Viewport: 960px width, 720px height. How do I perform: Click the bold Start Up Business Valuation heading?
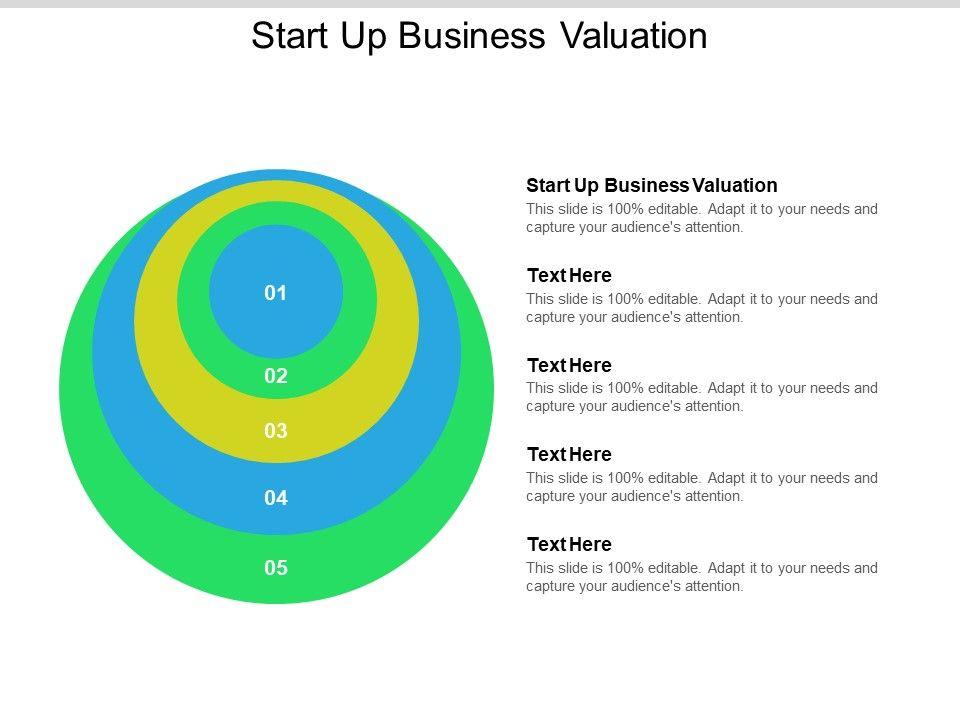coord(651,185)
